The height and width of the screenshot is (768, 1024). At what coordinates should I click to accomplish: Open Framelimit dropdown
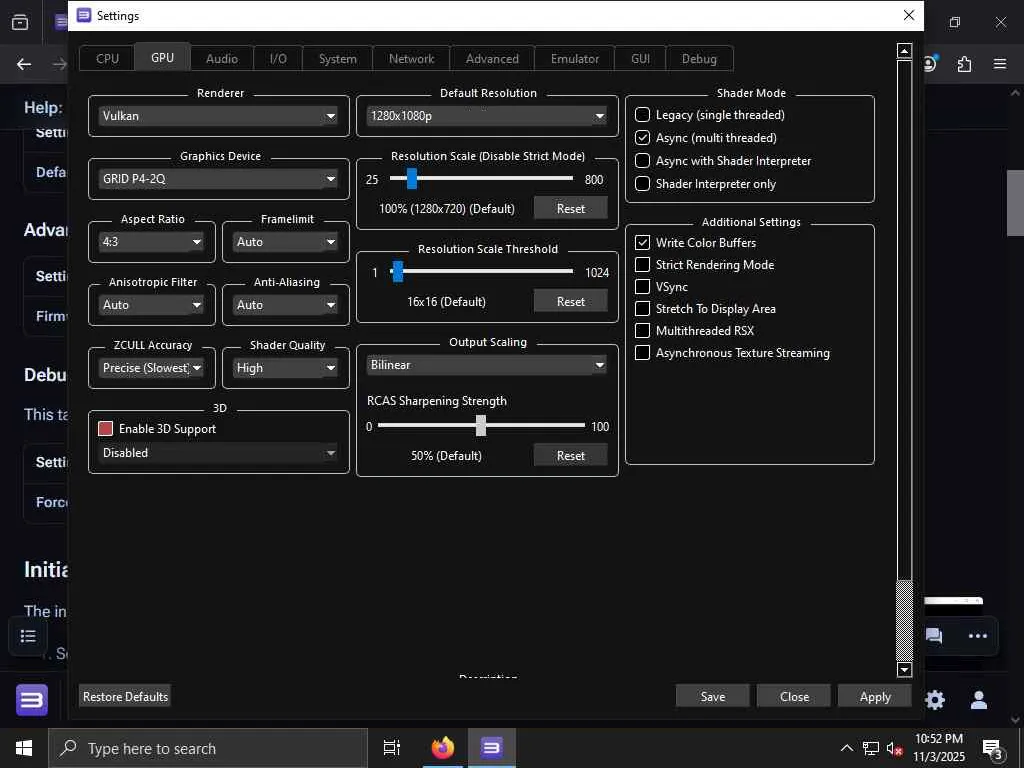[x=286, y=242]
